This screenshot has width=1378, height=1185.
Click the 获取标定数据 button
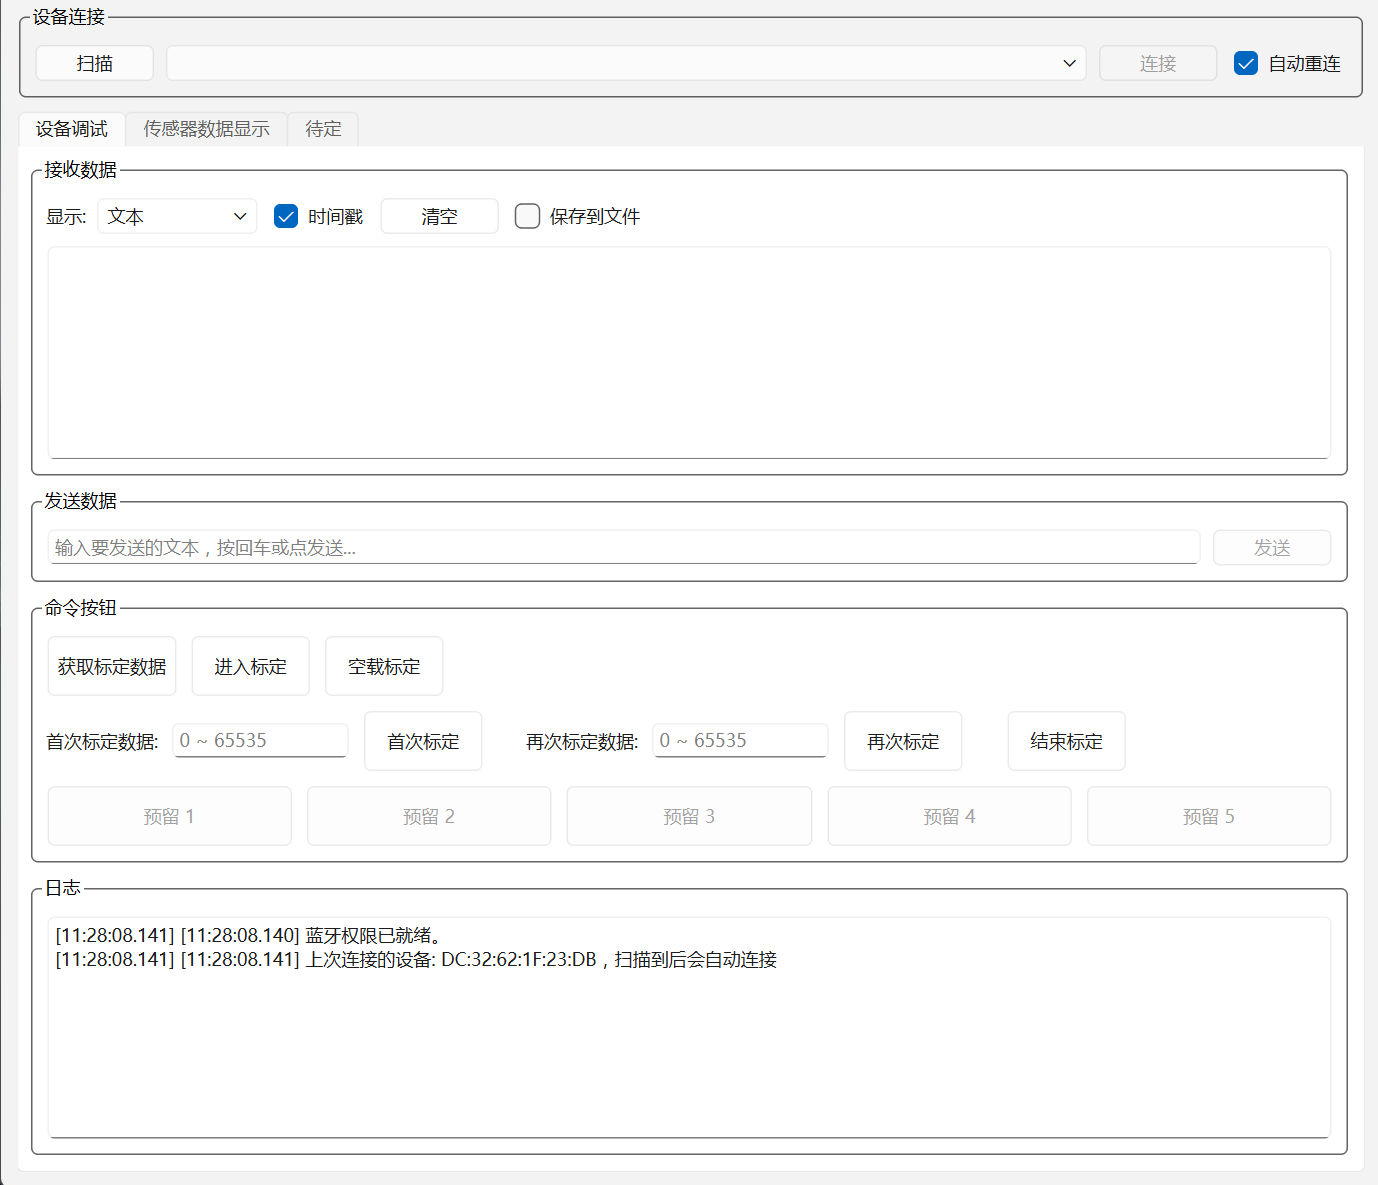click(x=112, y=666)
